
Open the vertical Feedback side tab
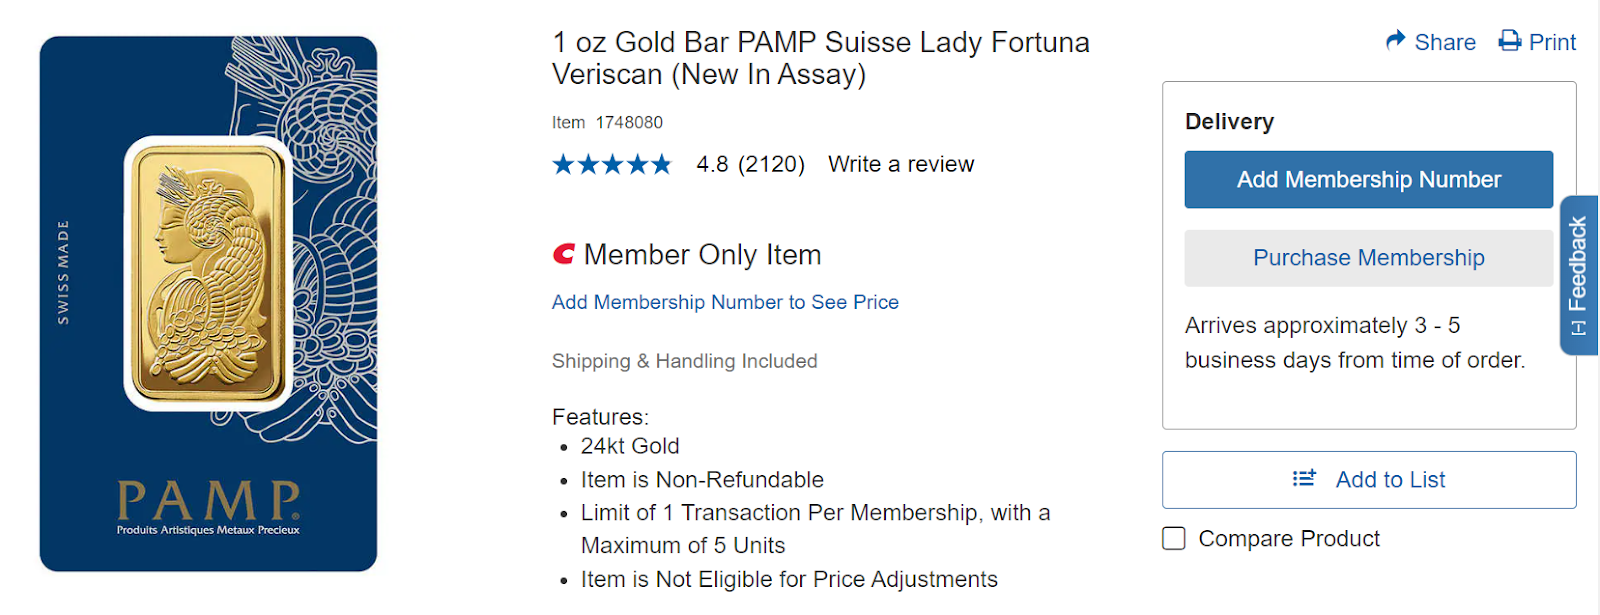point(1579,275)
